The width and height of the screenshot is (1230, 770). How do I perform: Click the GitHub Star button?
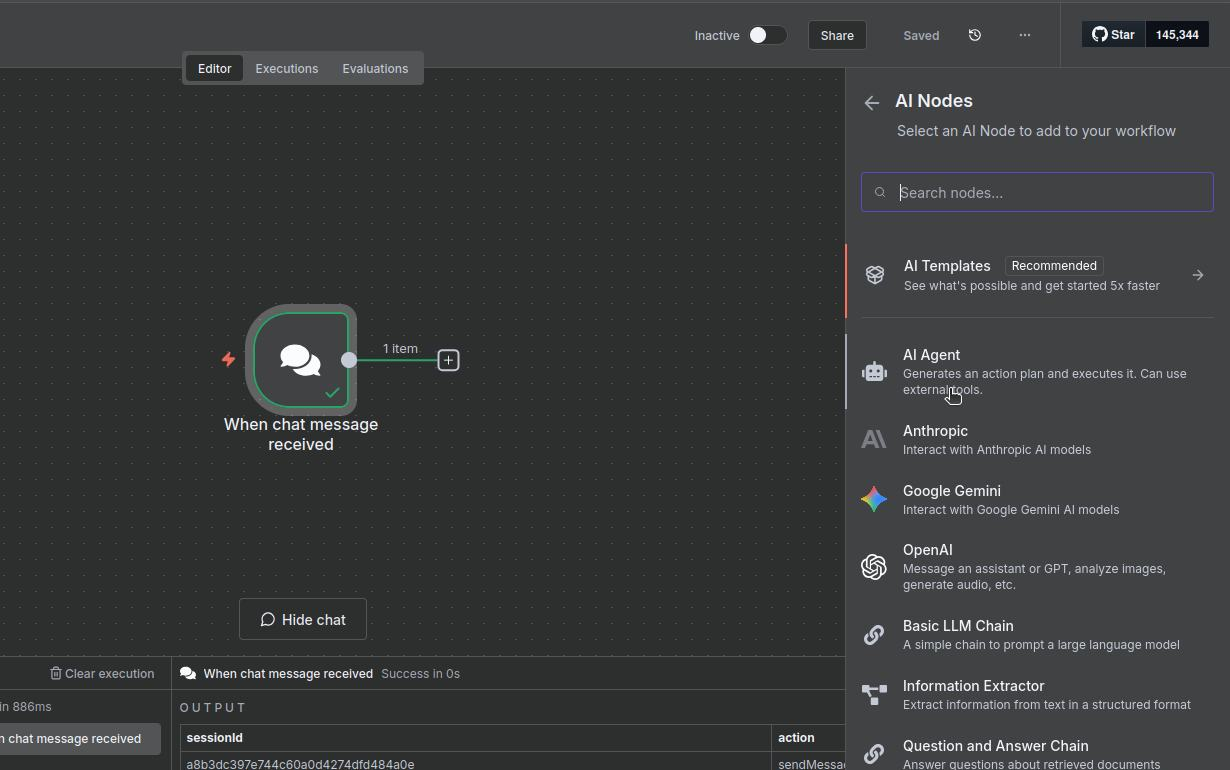[1113, 35]
